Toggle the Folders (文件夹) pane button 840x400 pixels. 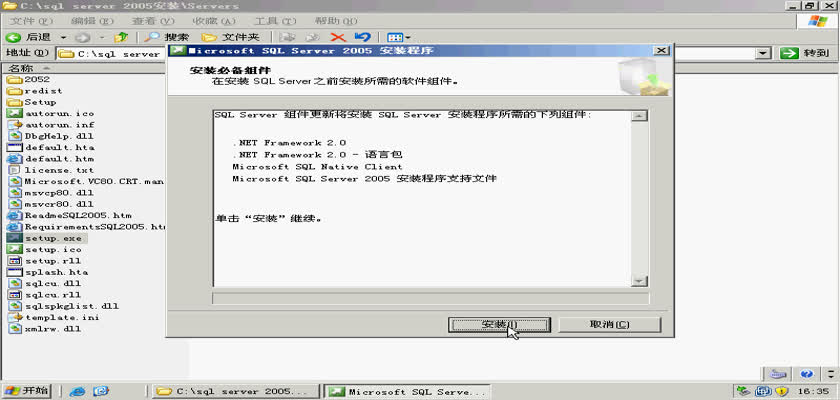pos(231,37)
